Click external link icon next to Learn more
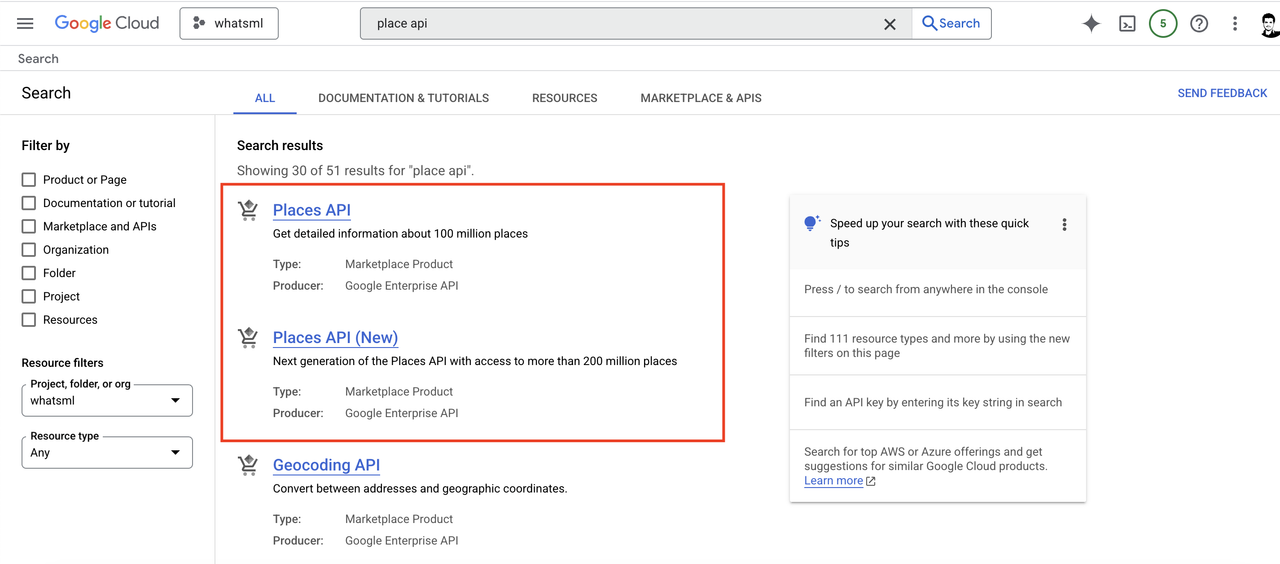The height and width of the screenshot is (564, 1280). tap(871, 481)
